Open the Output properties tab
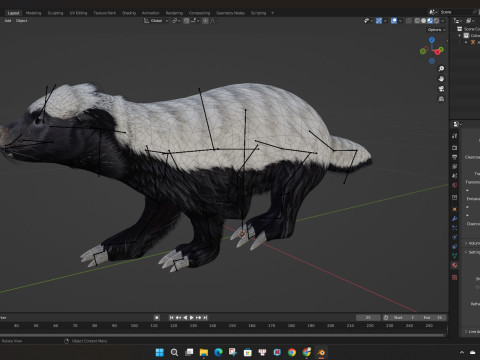This screenshot has height=360, width=480. [x=455, y=157]
